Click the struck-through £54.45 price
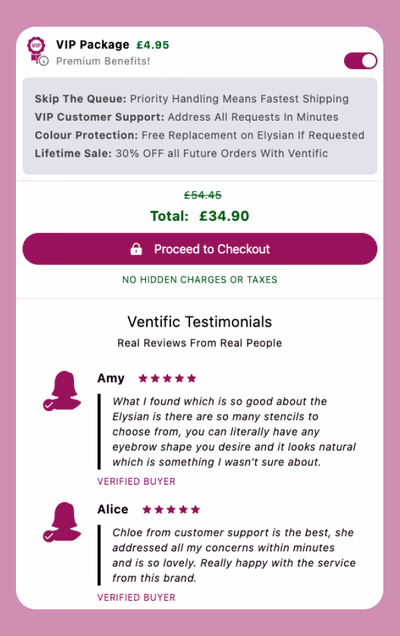This screenshot has width=400, height=636. coord(203,196)
